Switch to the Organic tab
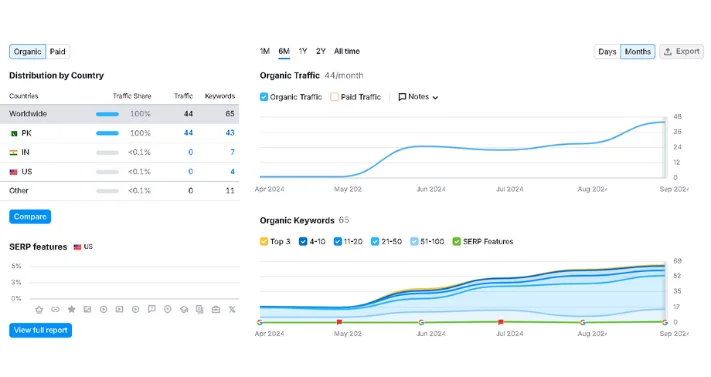 point(27,52)
